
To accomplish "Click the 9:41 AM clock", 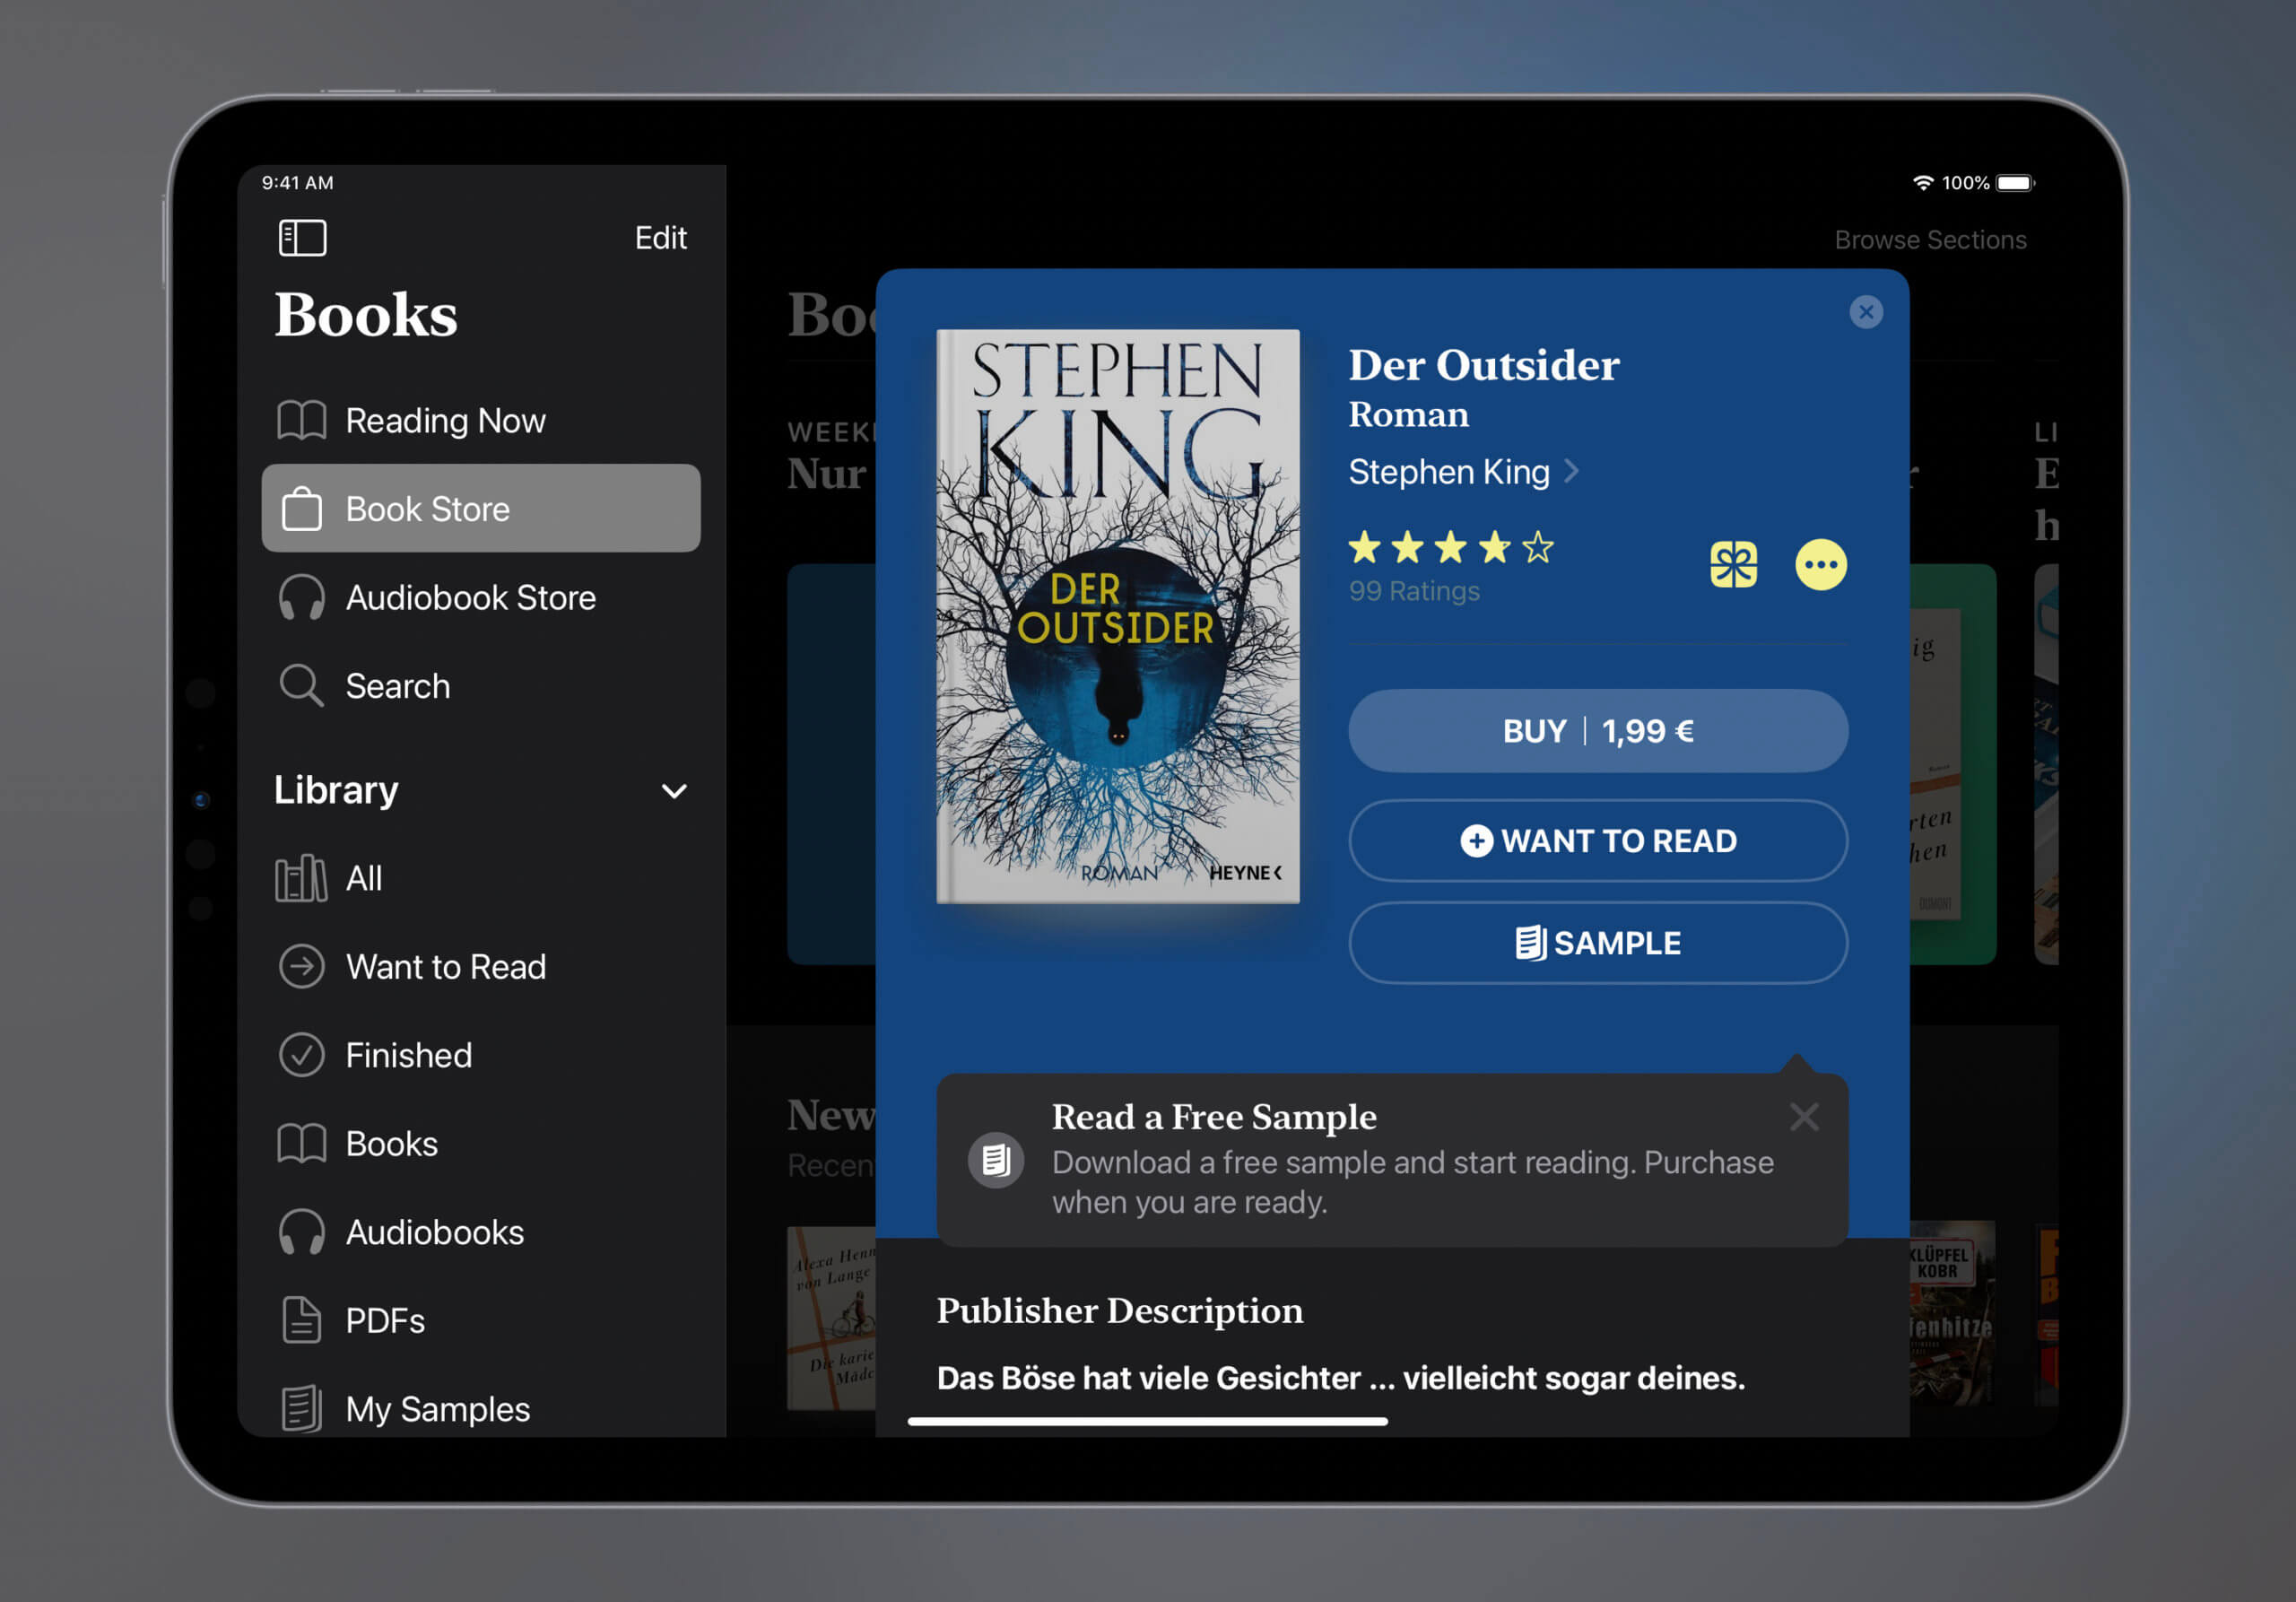I will [298, 183].
